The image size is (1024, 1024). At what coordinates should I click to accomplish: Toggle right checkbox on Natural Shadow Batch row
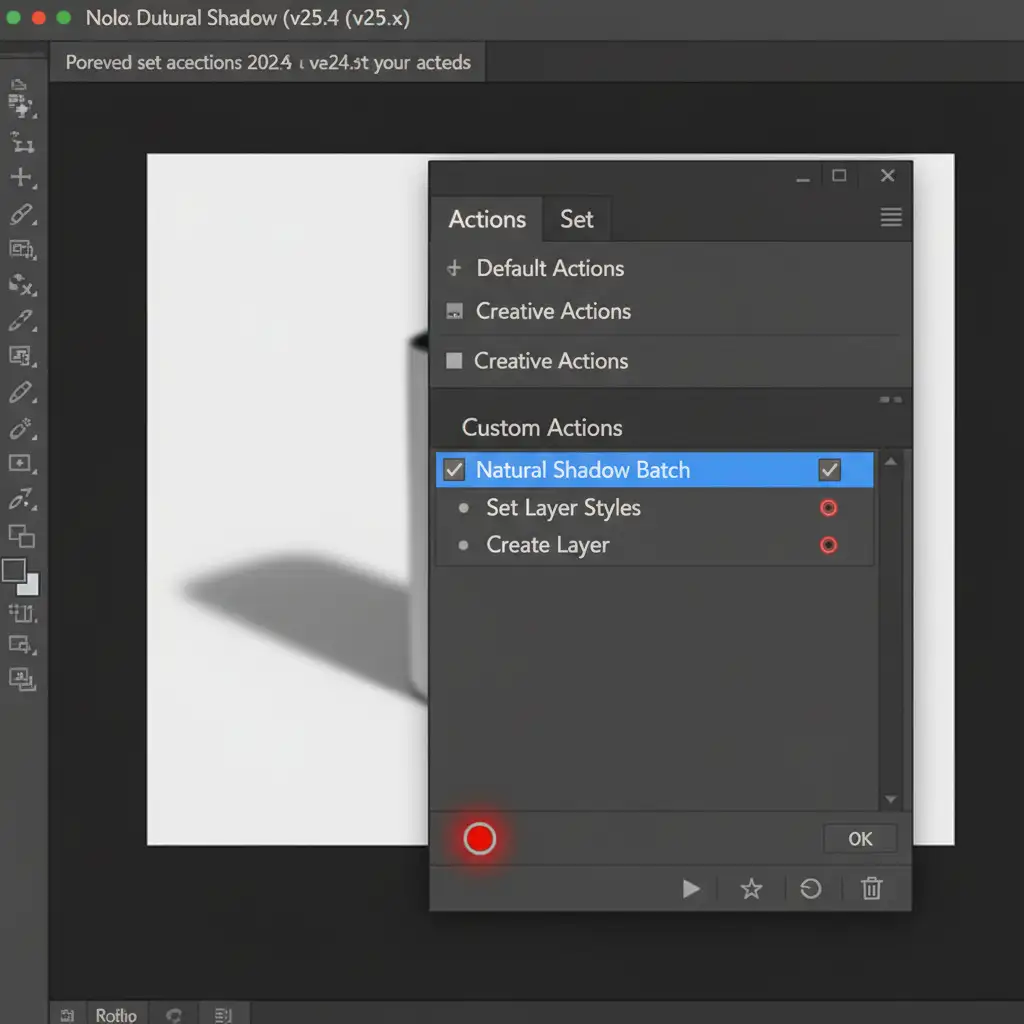click(829, 470)
